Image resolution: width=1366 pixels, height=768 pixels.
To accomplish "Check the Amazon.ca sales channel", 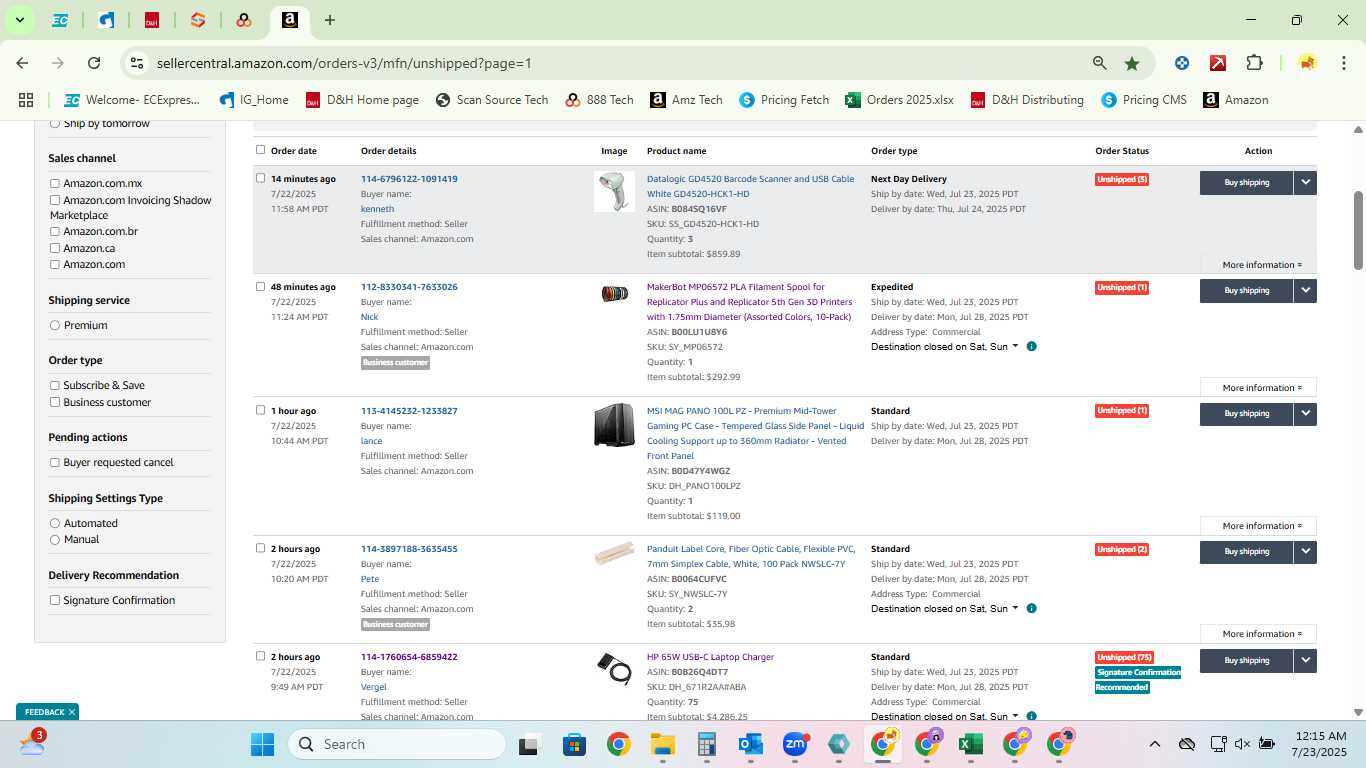I will click(55, 248).
